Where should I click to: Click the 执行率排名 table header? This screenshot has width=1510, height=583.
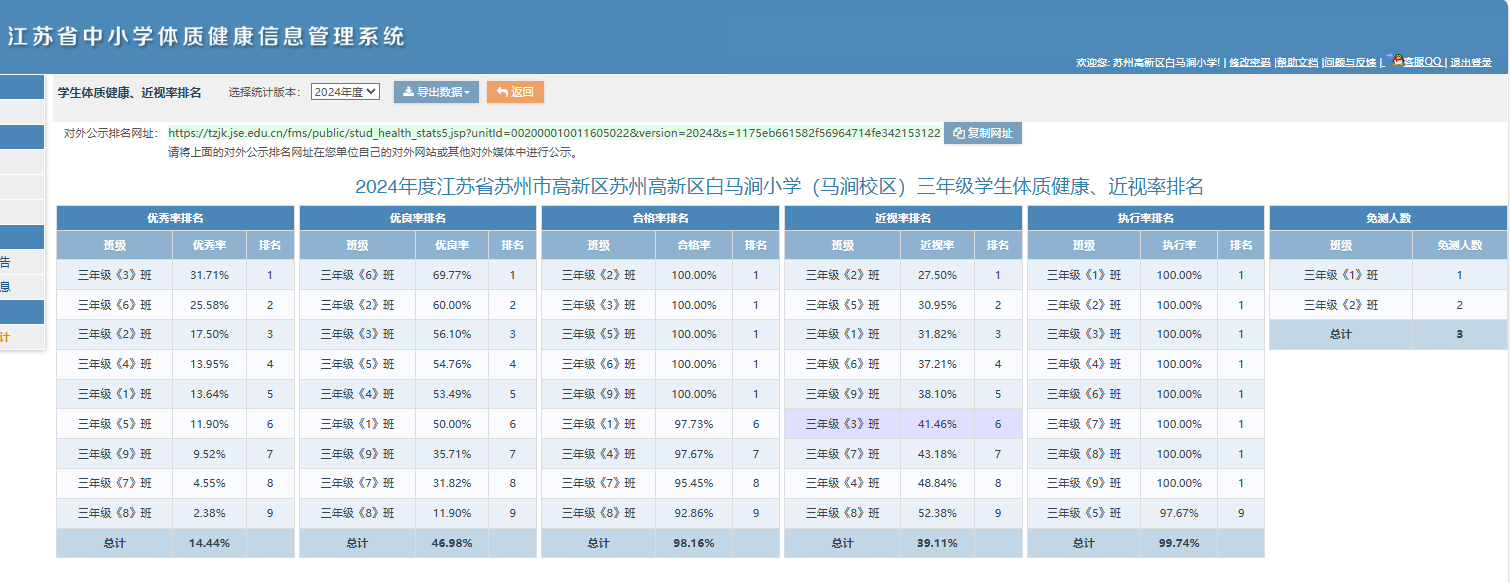pos(1146,218)
